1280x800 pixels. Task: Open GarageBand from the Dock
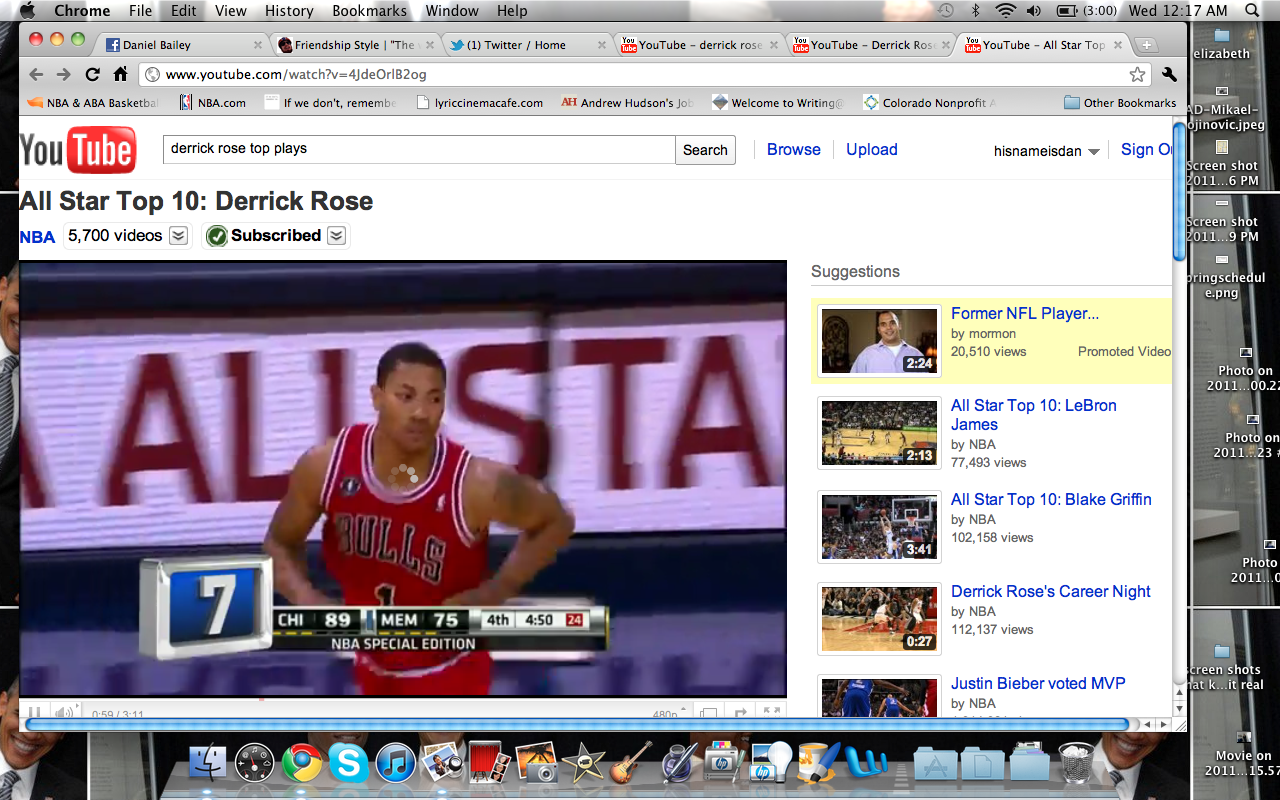[x=630, y=764]
